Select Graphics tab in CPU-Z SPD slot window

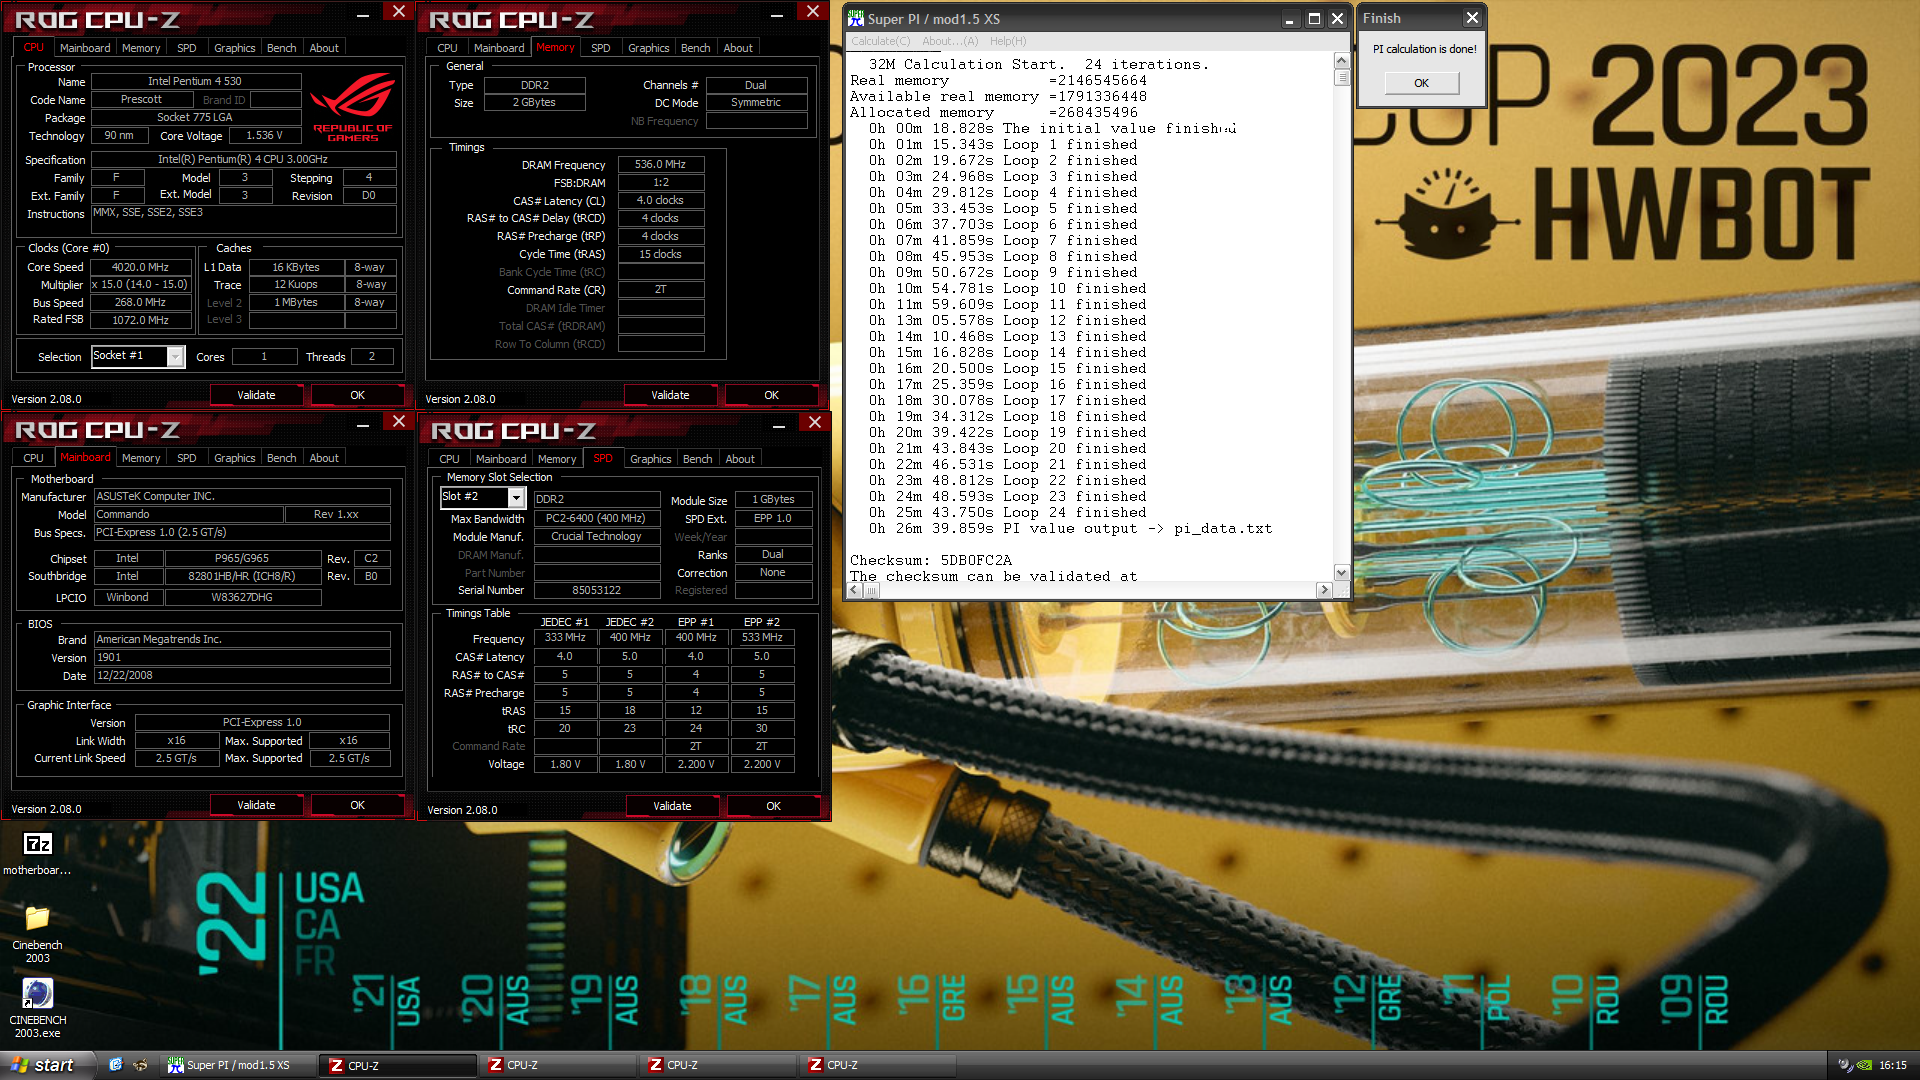pyautogui.click(x=651, y=459)
